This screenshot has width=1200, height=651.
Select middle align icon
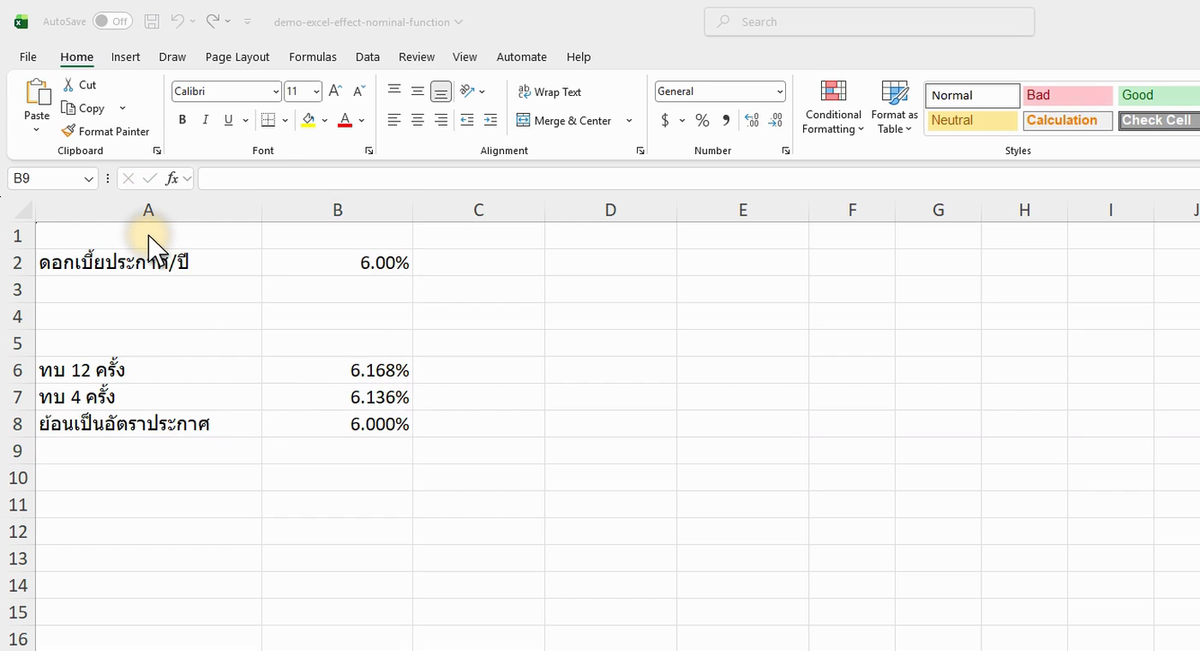point(417,91)
